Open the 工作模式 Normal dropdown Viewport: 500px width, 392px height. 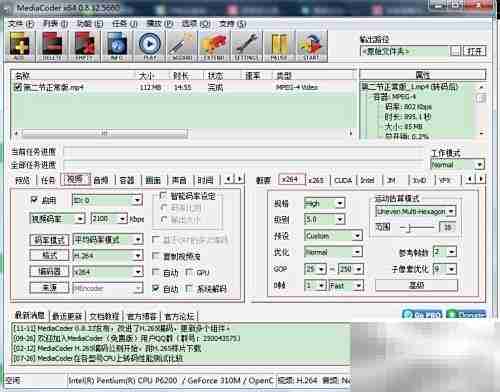(x=457, y=165)
